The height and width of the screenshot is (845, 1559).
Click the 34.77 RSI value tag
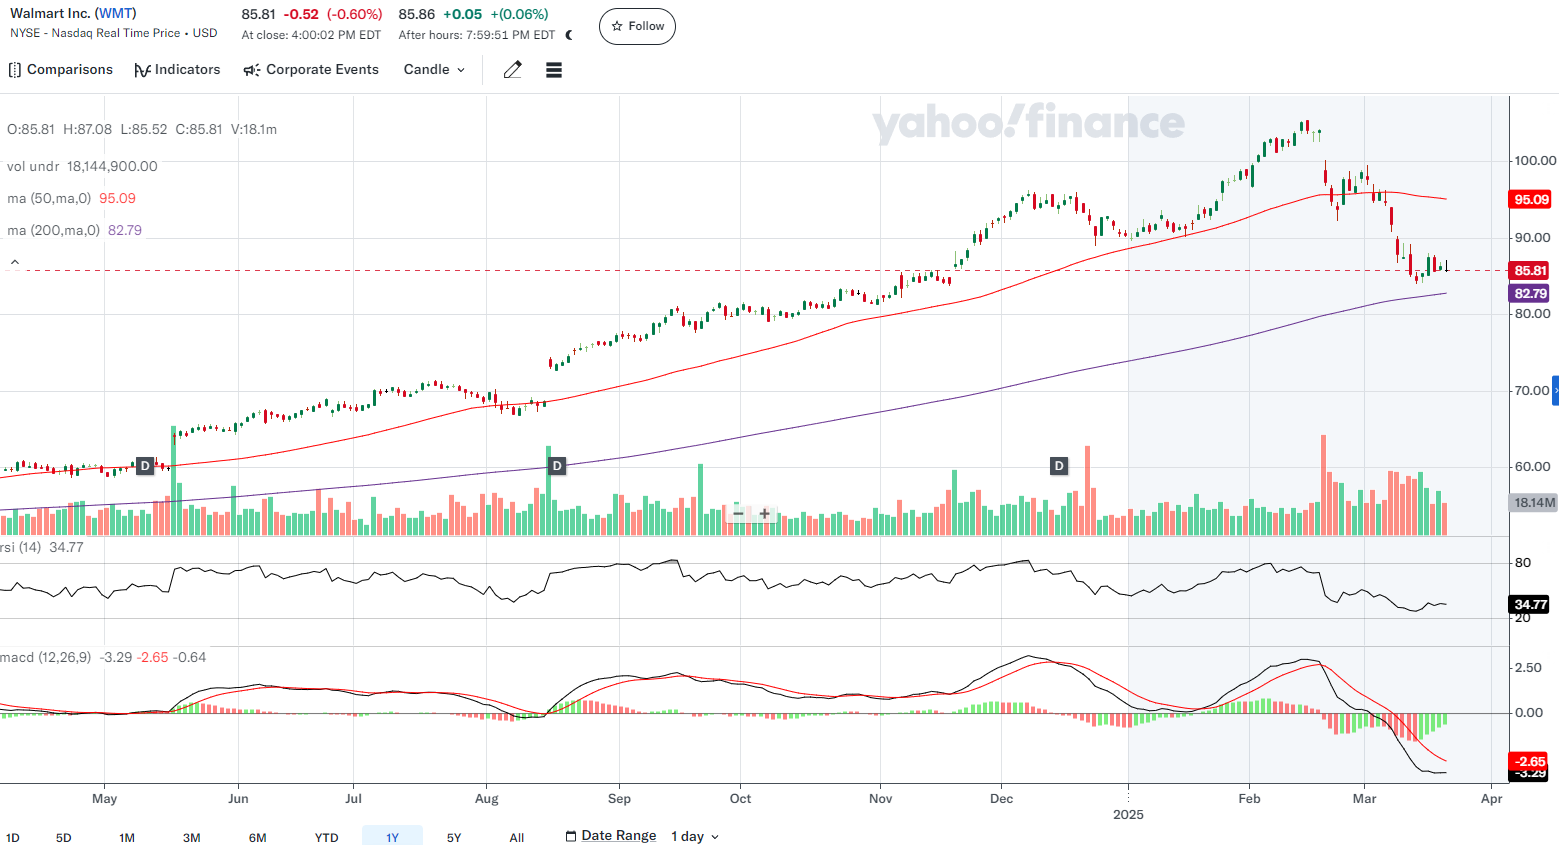pyautogui.click(x=1530, y=604)
